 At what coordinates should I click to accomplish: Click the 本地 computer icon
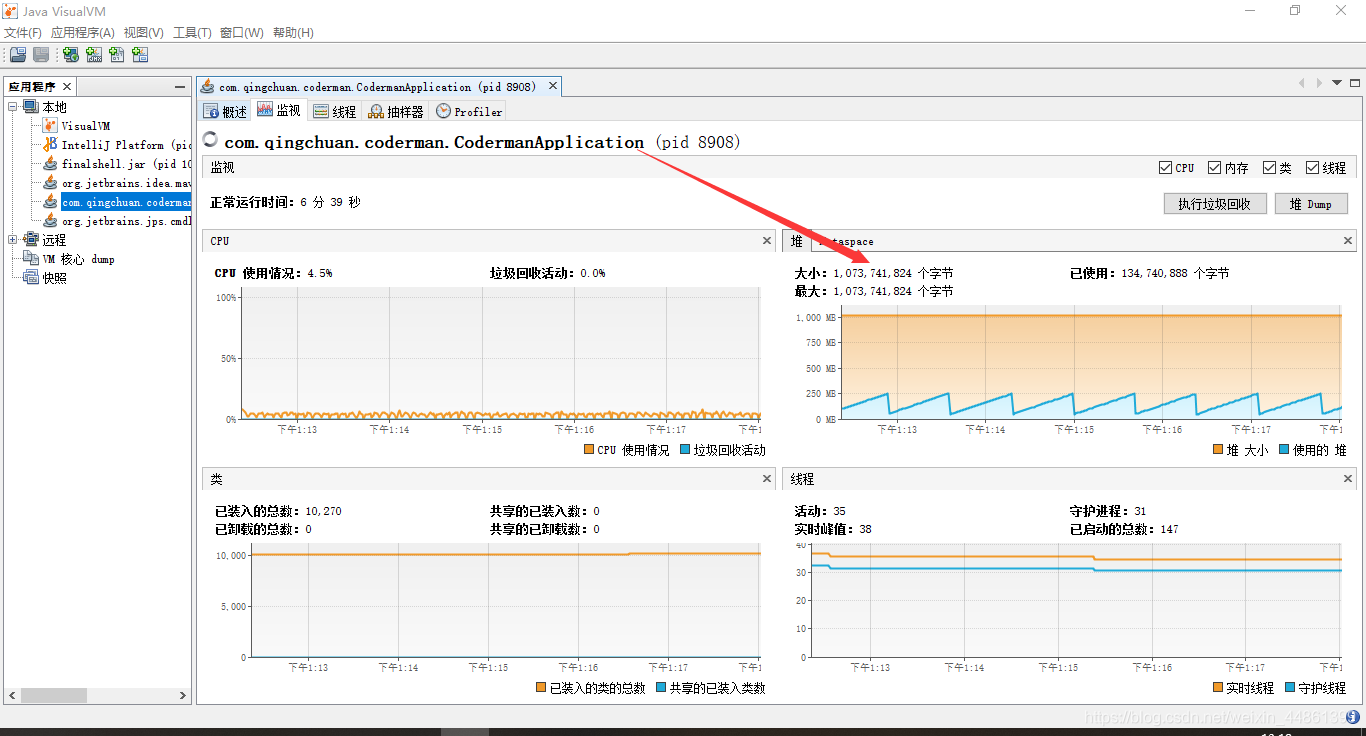[x=31, y=107]
